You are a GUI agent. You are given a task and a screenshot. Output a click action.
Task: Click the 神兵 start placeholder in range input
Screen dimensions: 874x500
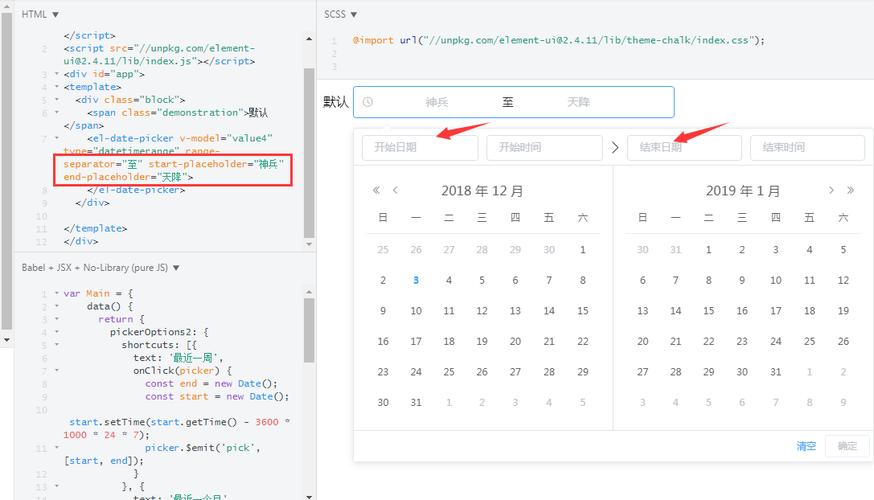(437, 102)
